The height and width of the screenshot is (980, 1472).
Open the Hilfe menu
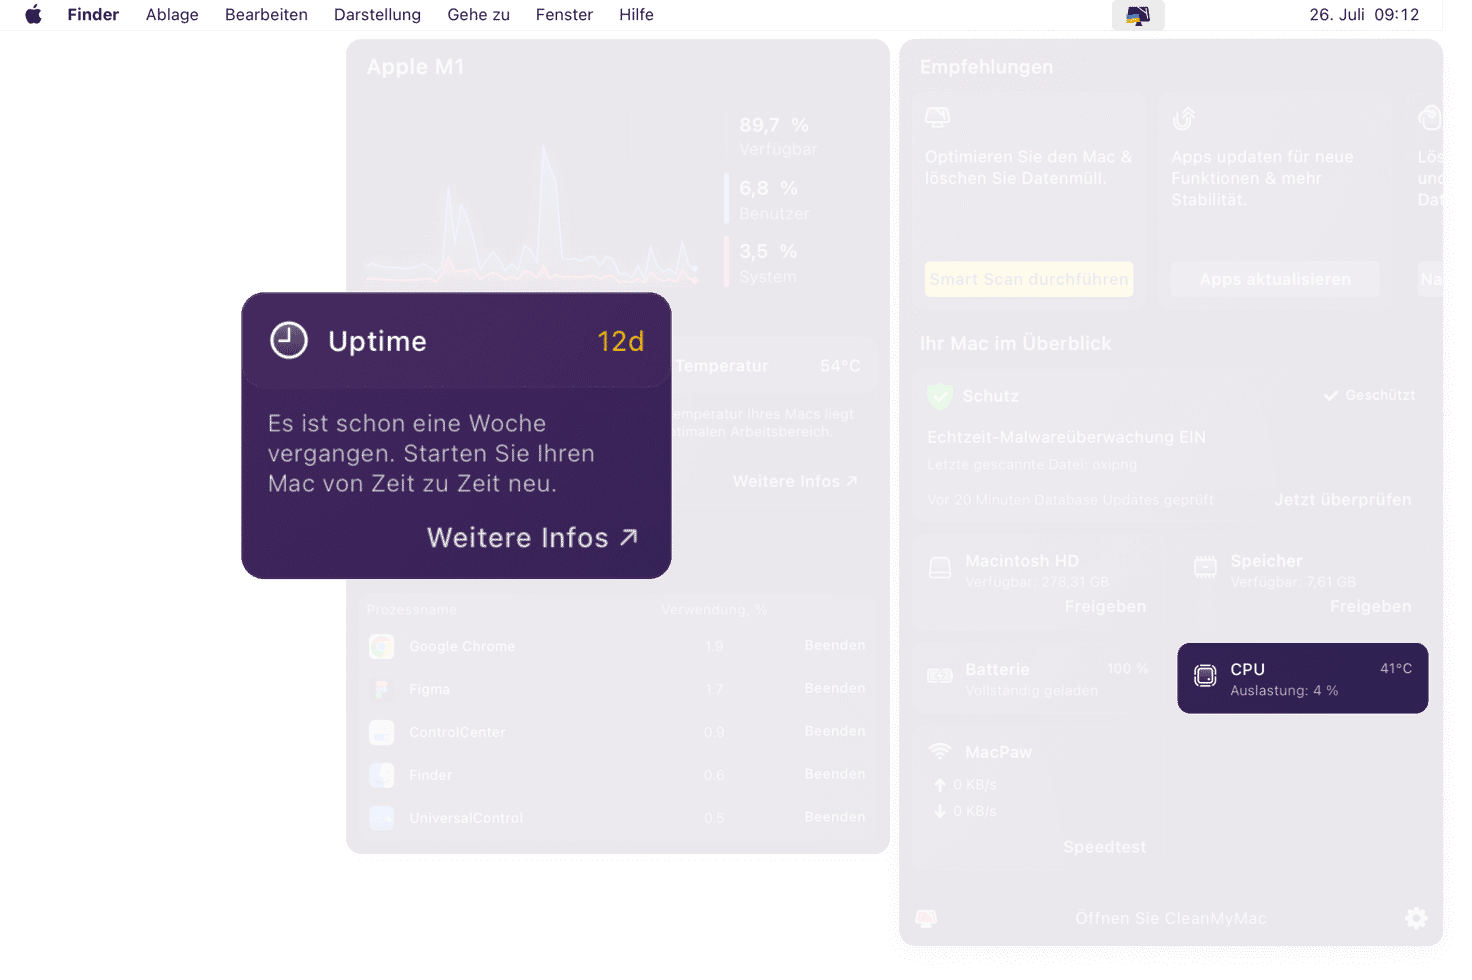tap(636, 14)
